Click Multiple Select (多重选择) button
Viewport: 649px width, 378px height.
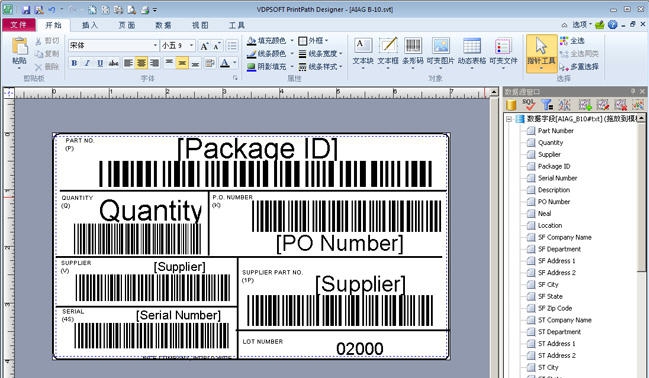579,66
